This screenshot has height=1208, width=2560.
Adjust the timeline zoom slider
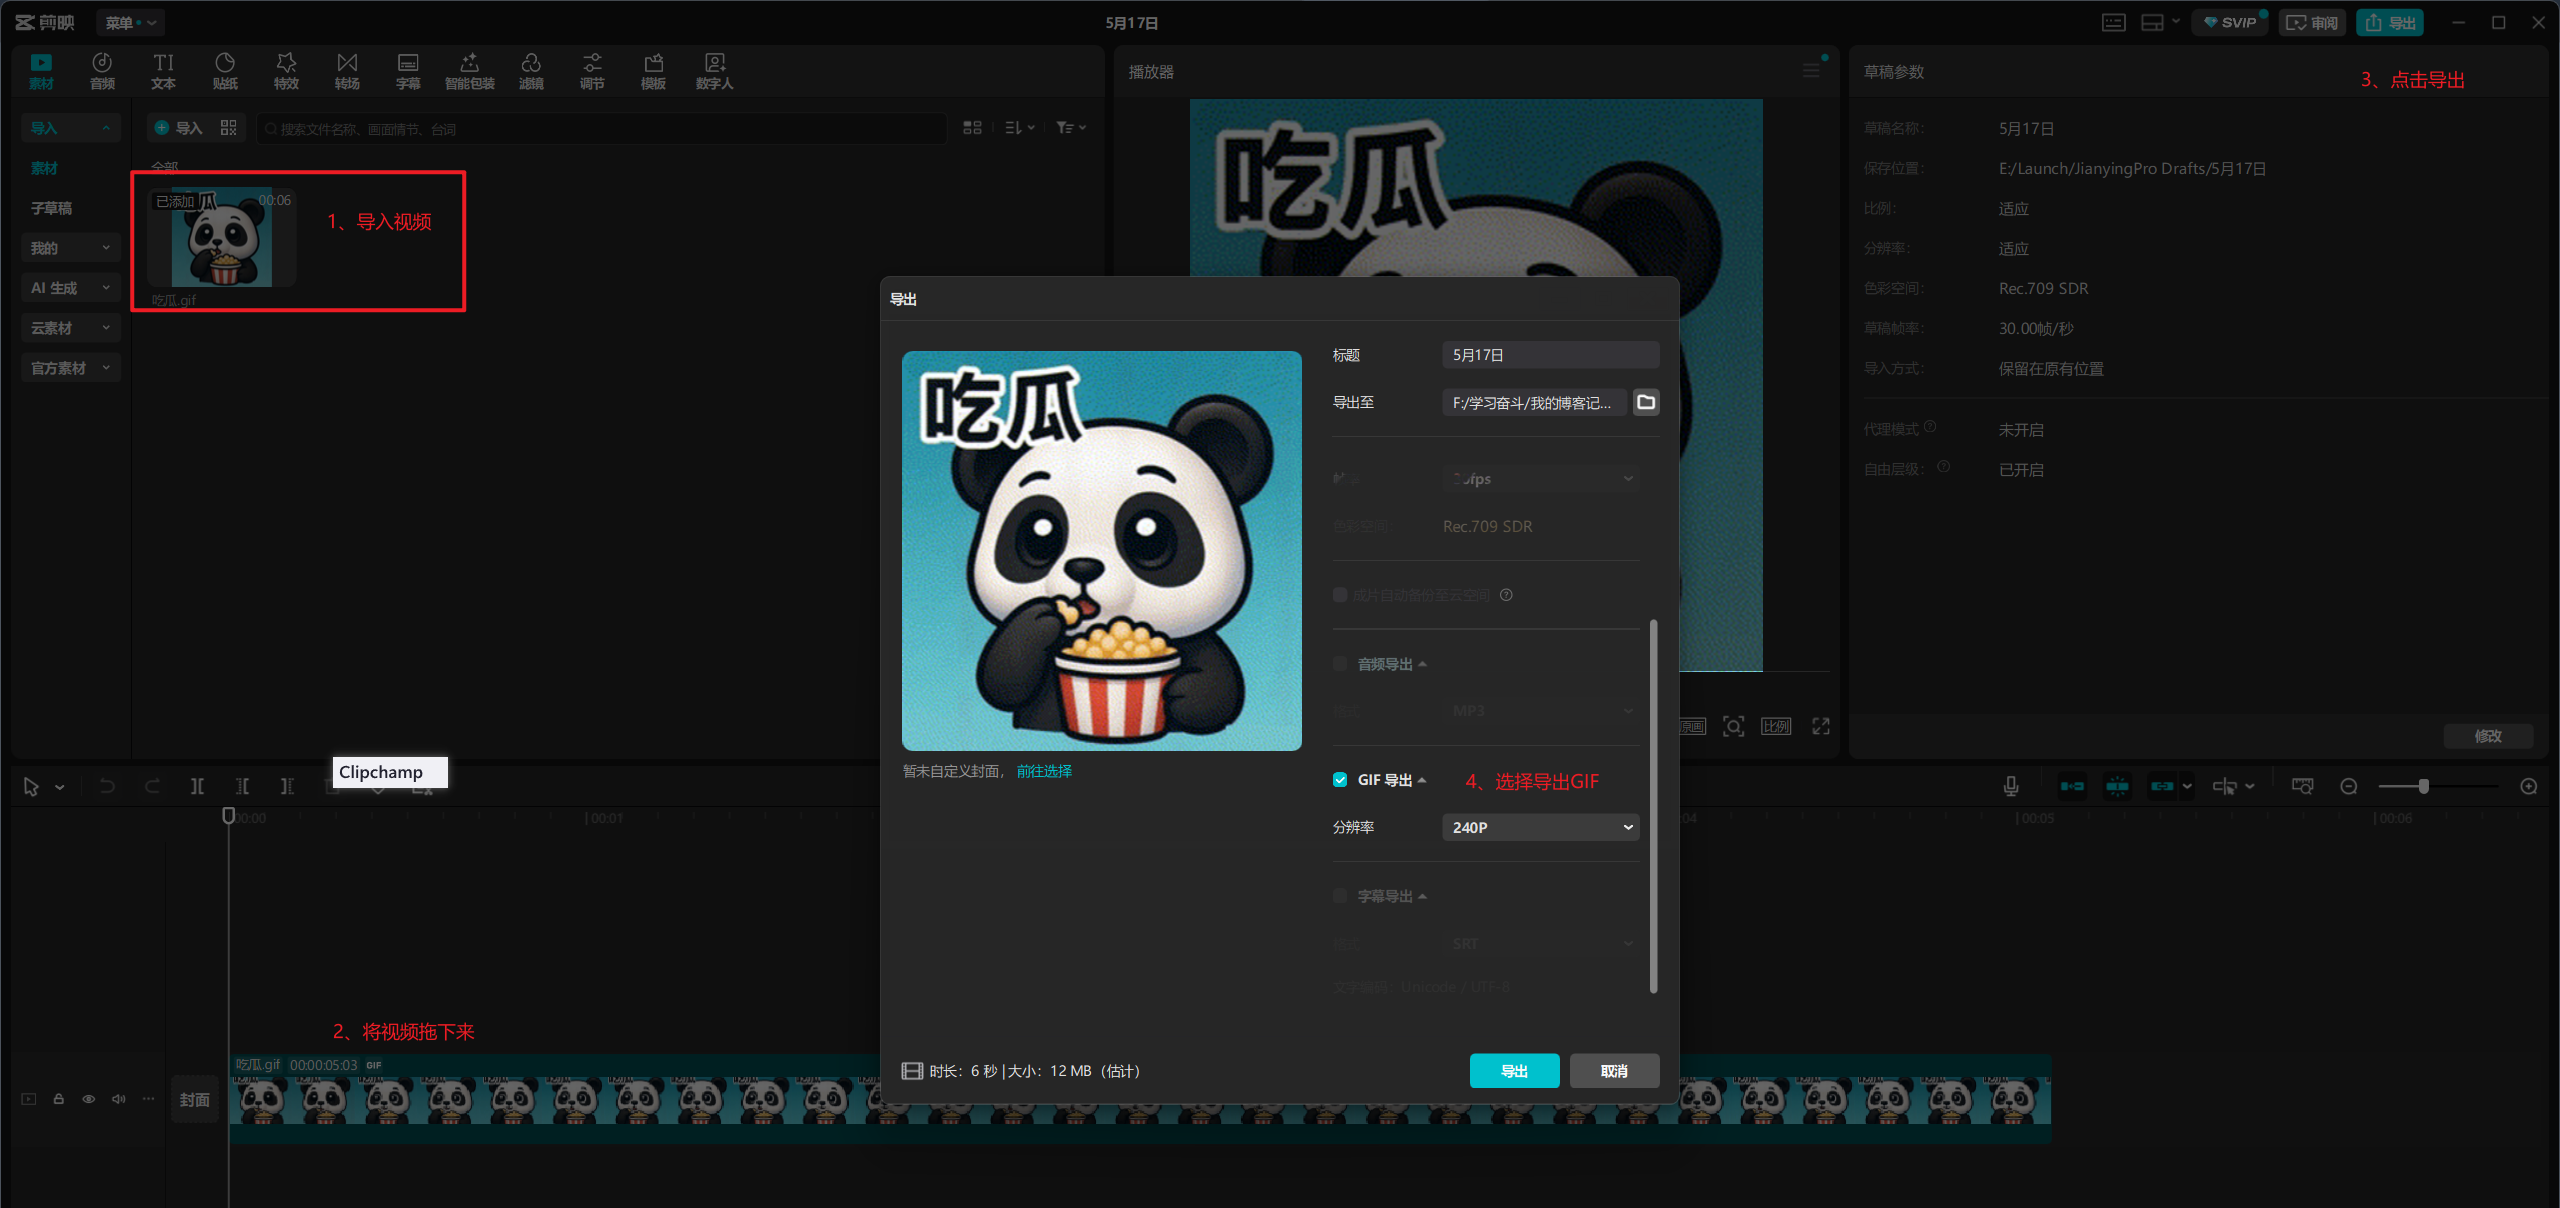(2423, 786)
